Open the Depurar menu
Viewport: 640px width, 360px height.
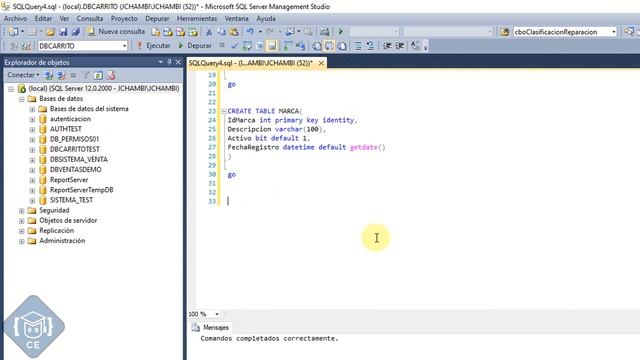point(157,19)
